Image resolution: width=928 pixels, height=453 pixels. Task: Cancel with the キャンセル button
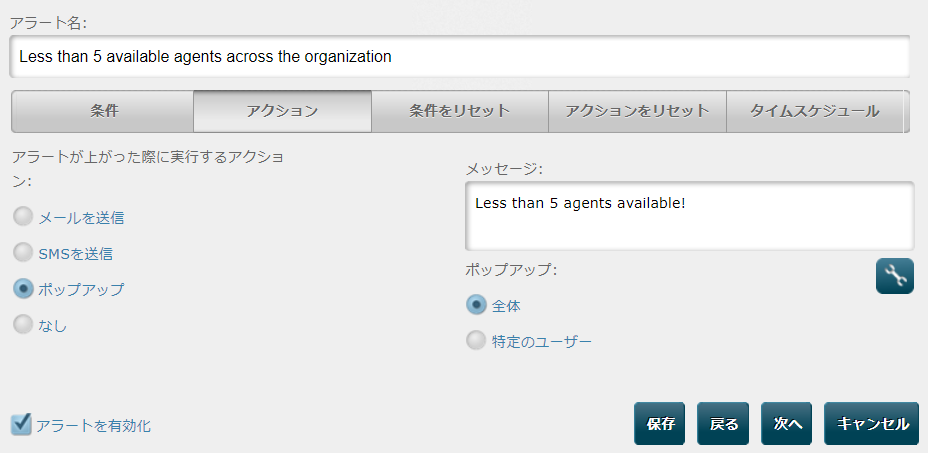pos(871,423)
